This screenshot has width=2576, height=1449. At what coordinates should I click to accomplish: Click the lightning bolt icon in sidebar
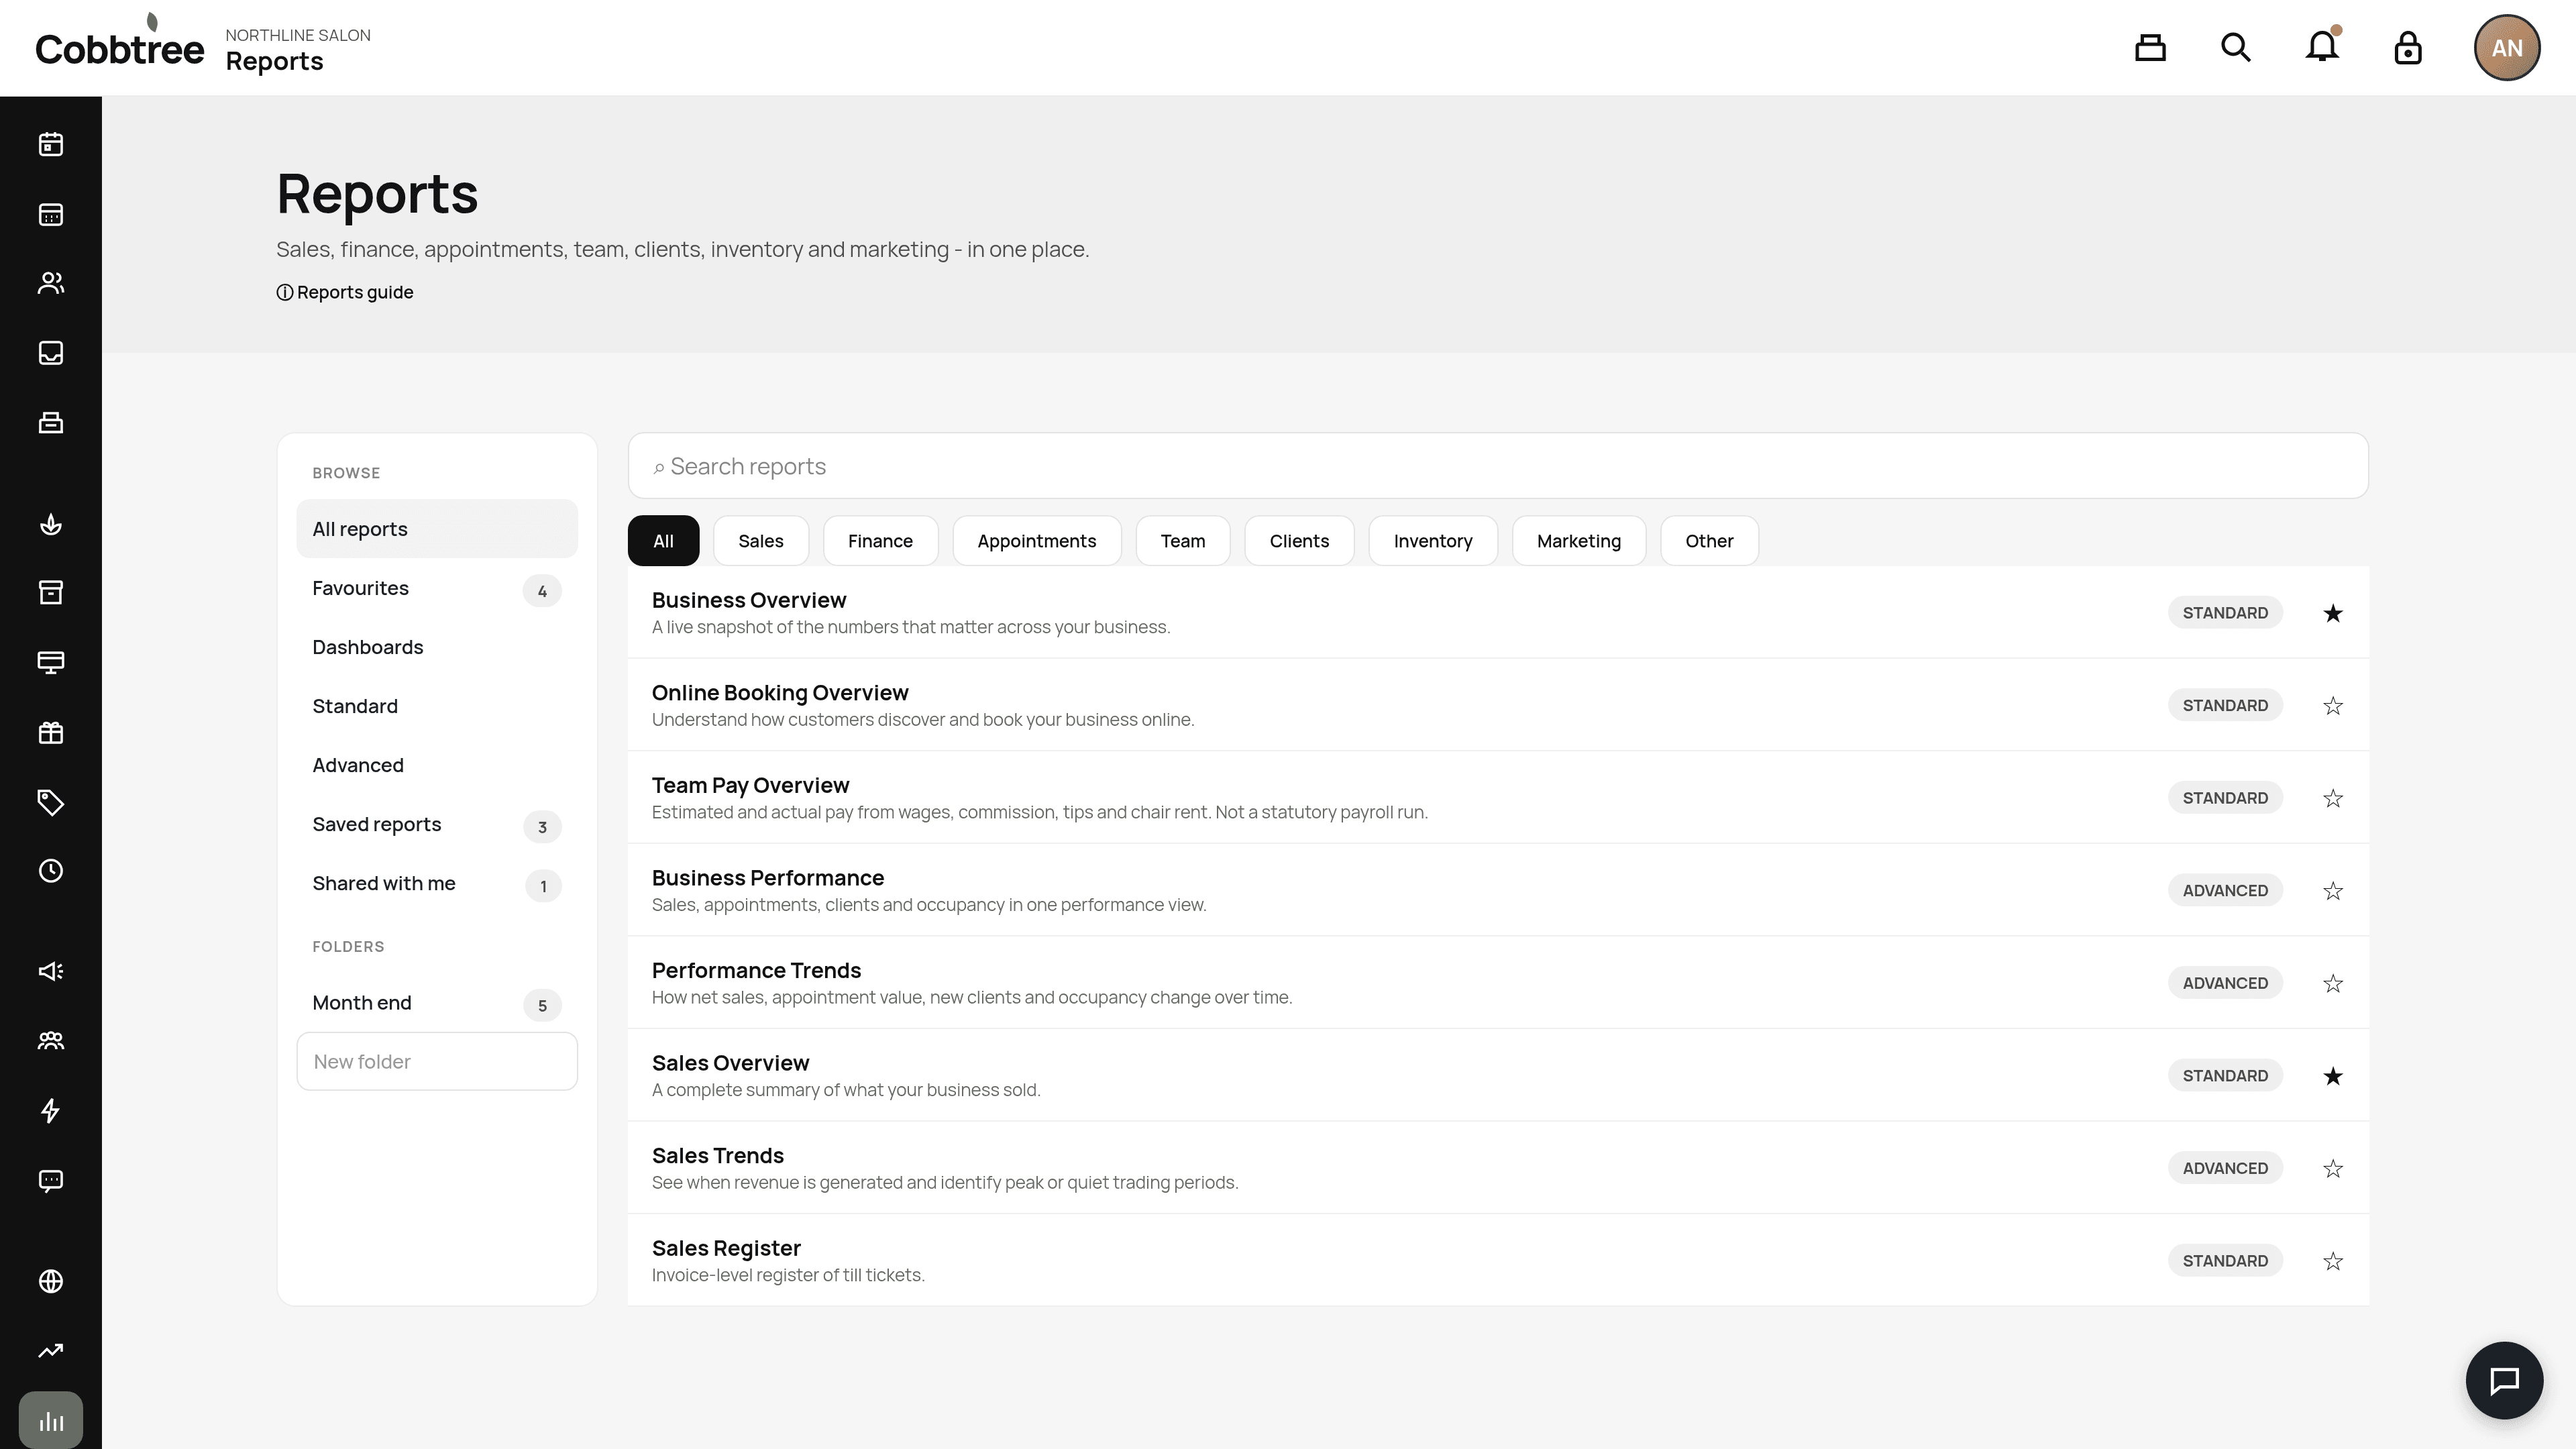(x=51, y=1111)
